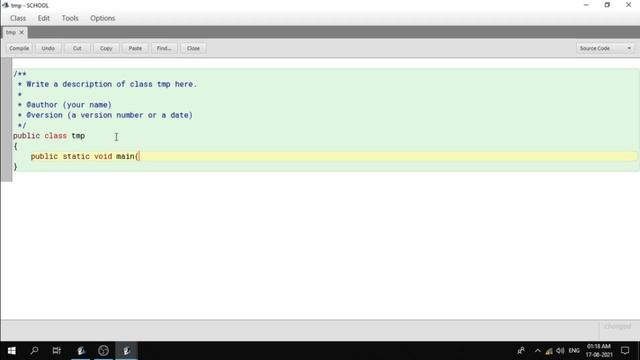Show hidden system tray icons
The image size is (640, 360).
(x=538, y=351)
